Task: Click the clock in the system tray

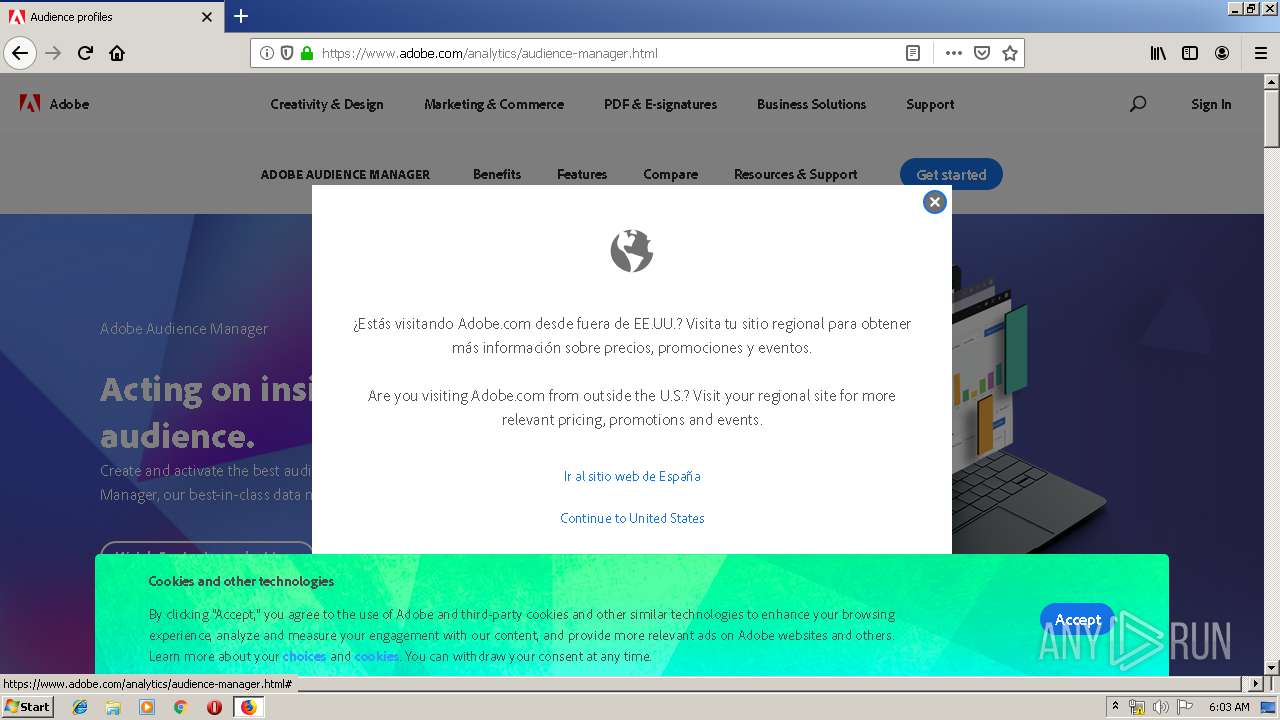Action: click(1229, 707)
